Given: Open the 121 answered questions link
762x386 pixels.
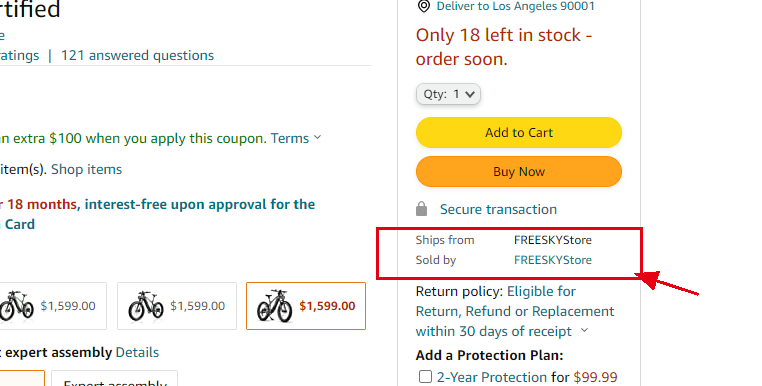Looking at the screenshot, I should coord(138,55).
